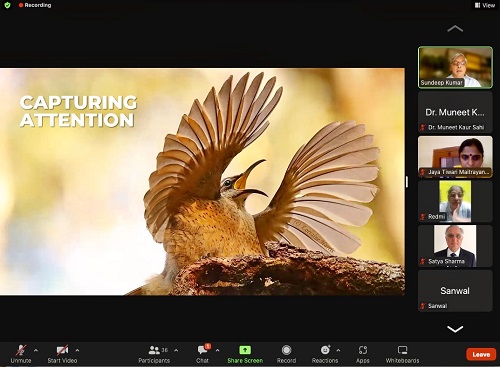Expand participants options arrow
Viewport: 500px width, 367px height.
pos(176,350)
